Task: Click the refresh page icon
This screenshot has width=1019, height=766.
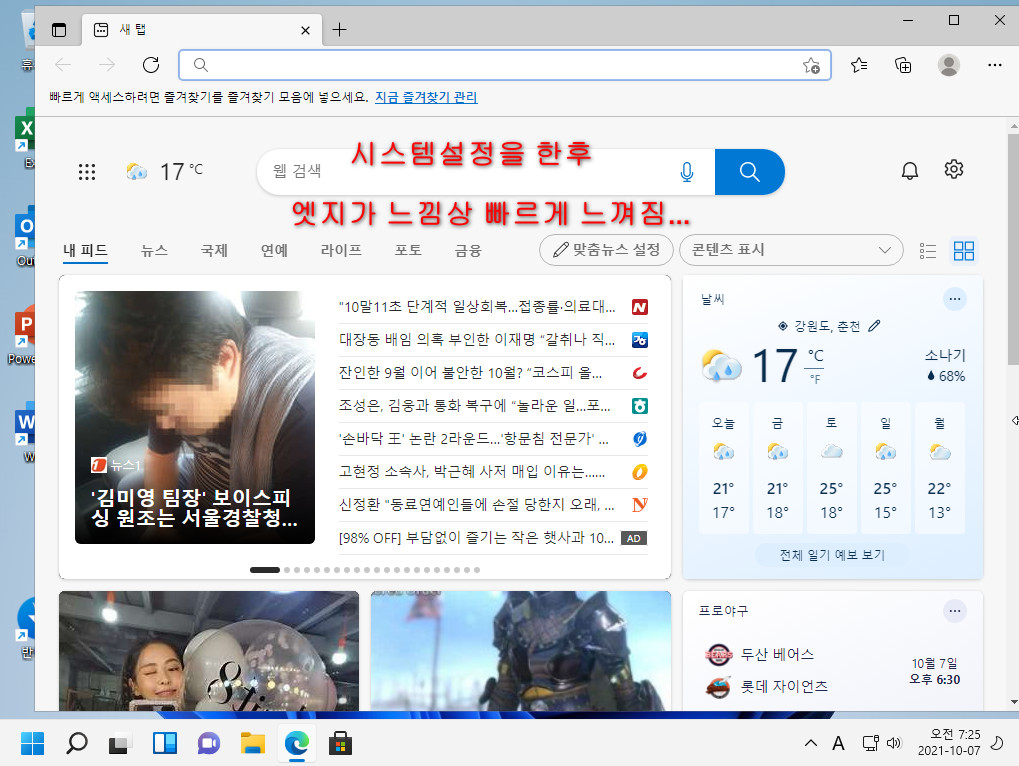Action: (151, 65)
